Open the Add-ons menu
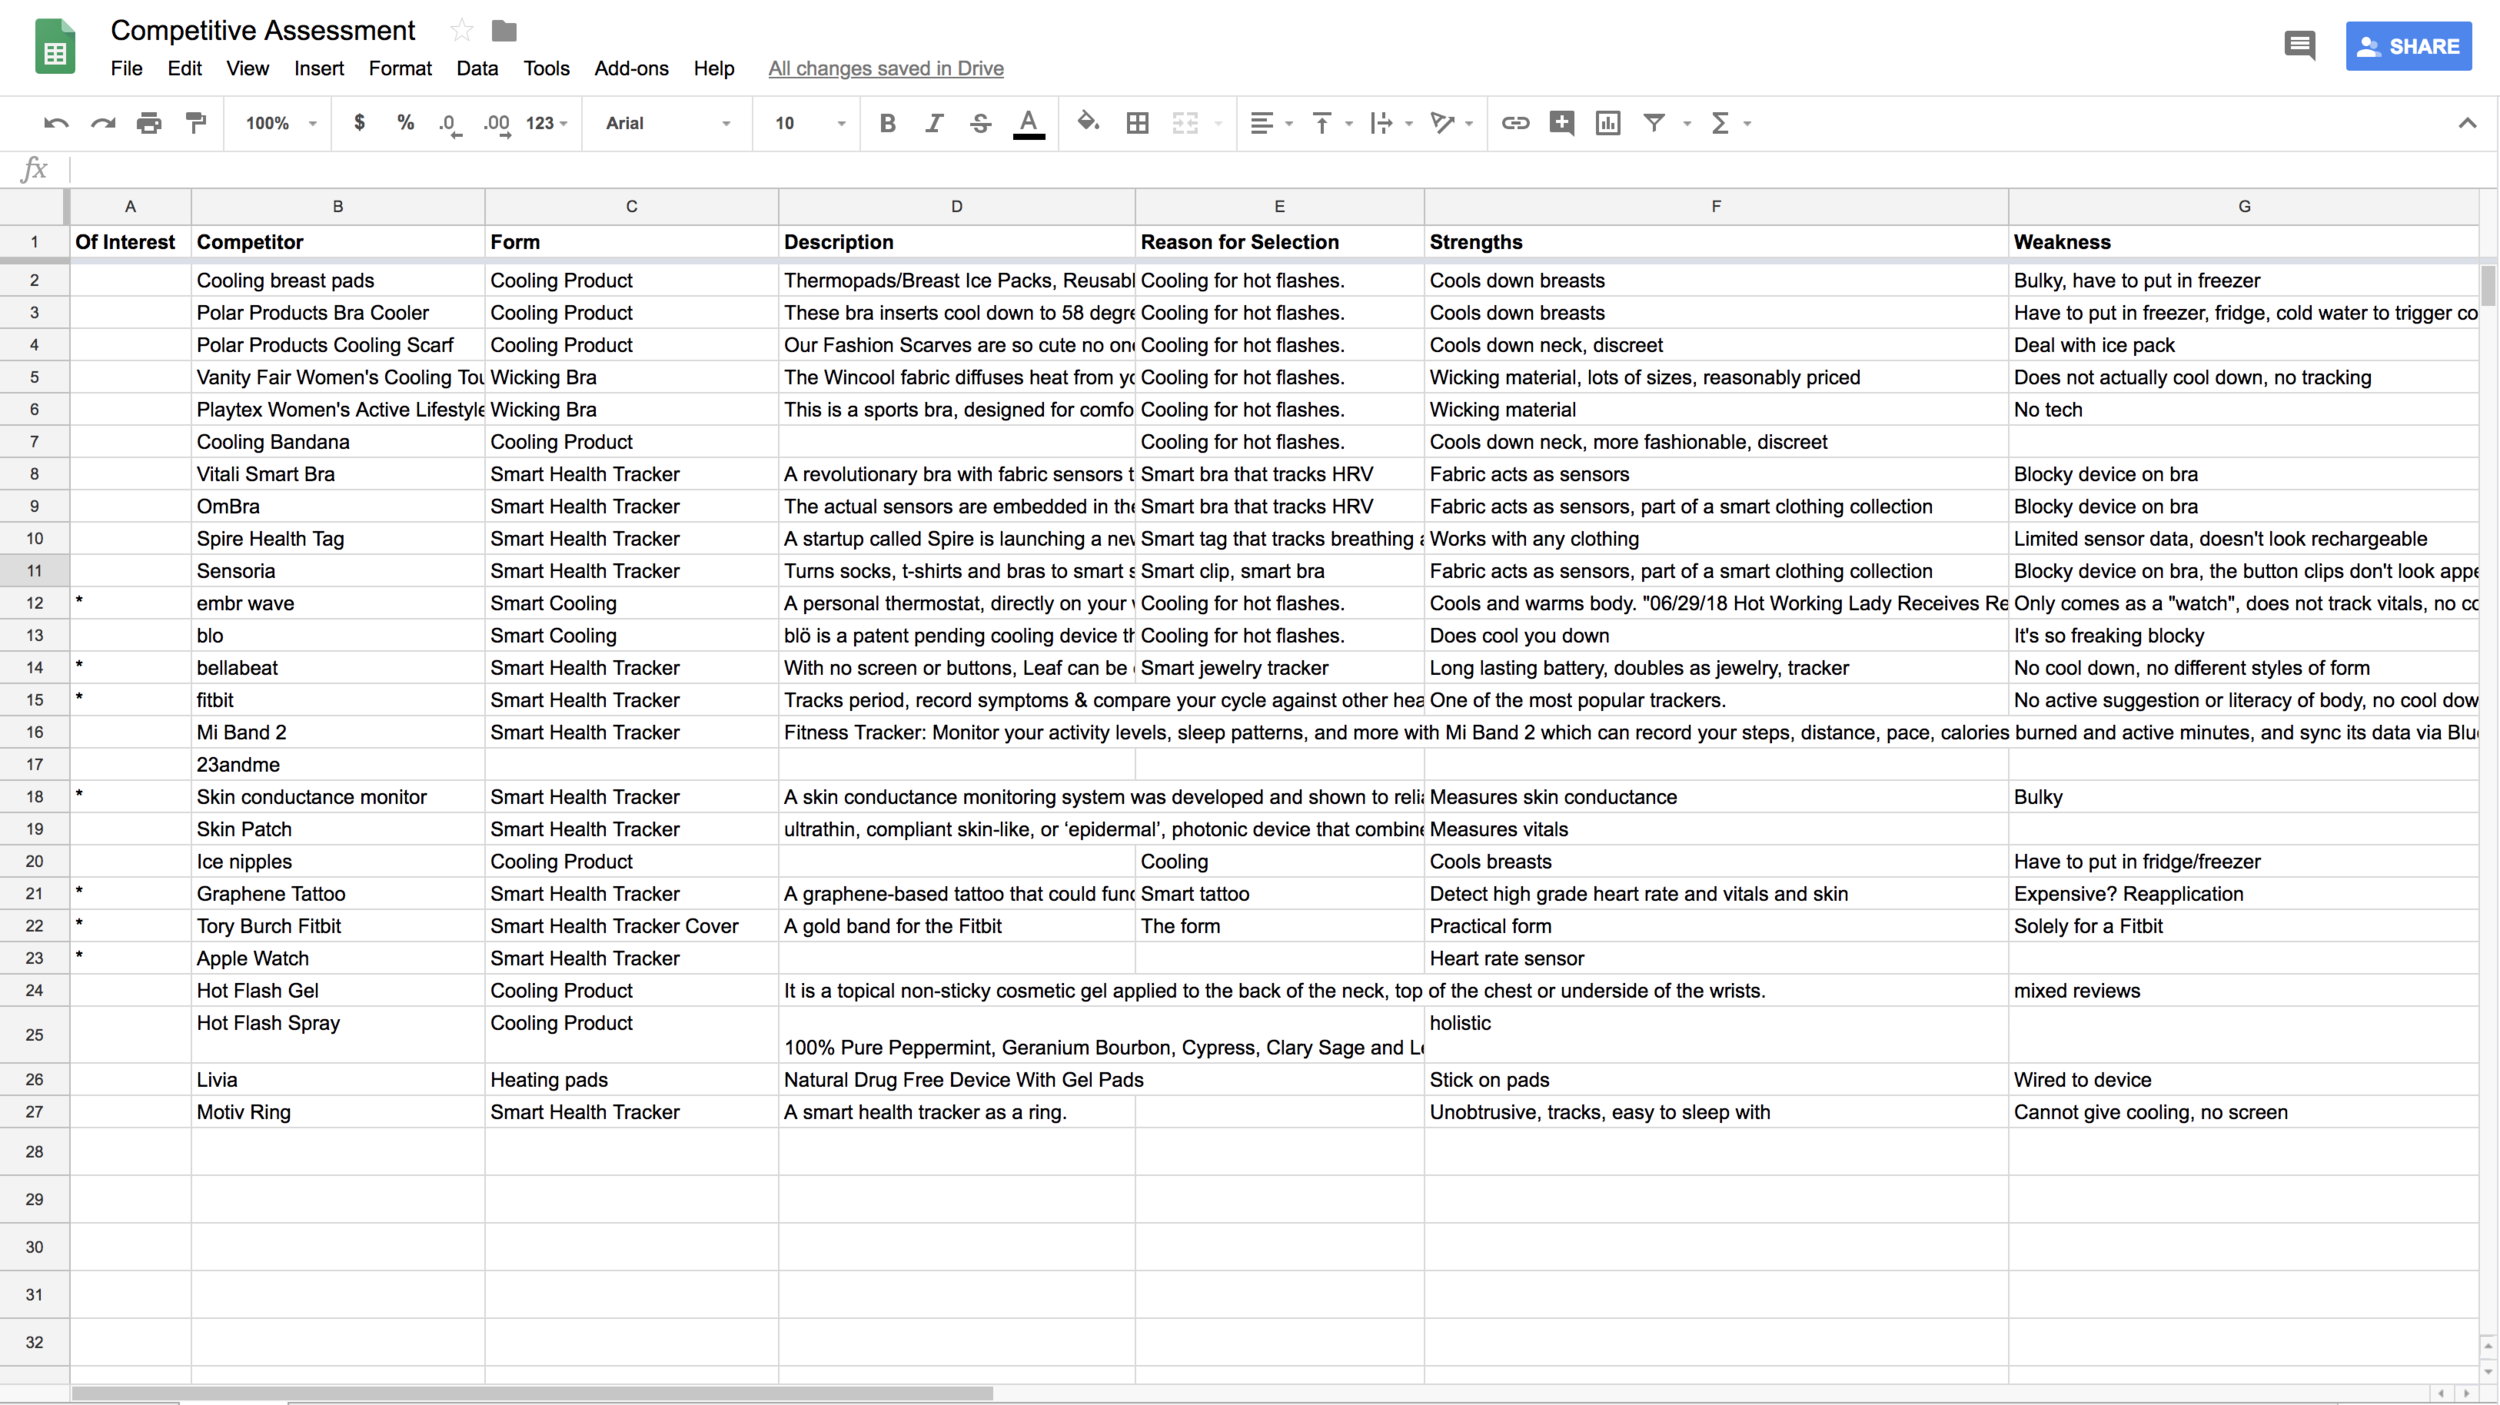The image size is (2500, 1405). point(631,68)
